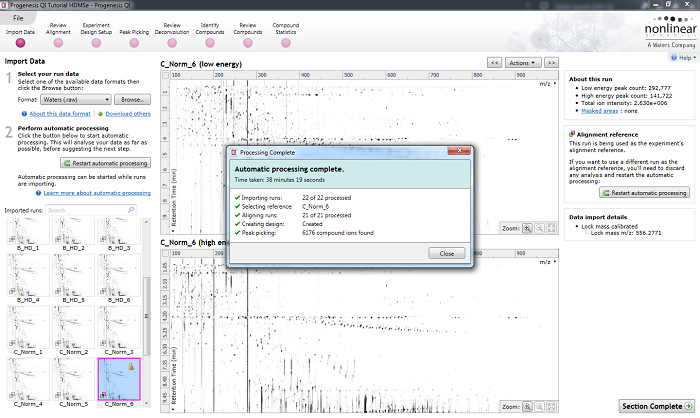Click Restart automatic processing in left panel

105,163
